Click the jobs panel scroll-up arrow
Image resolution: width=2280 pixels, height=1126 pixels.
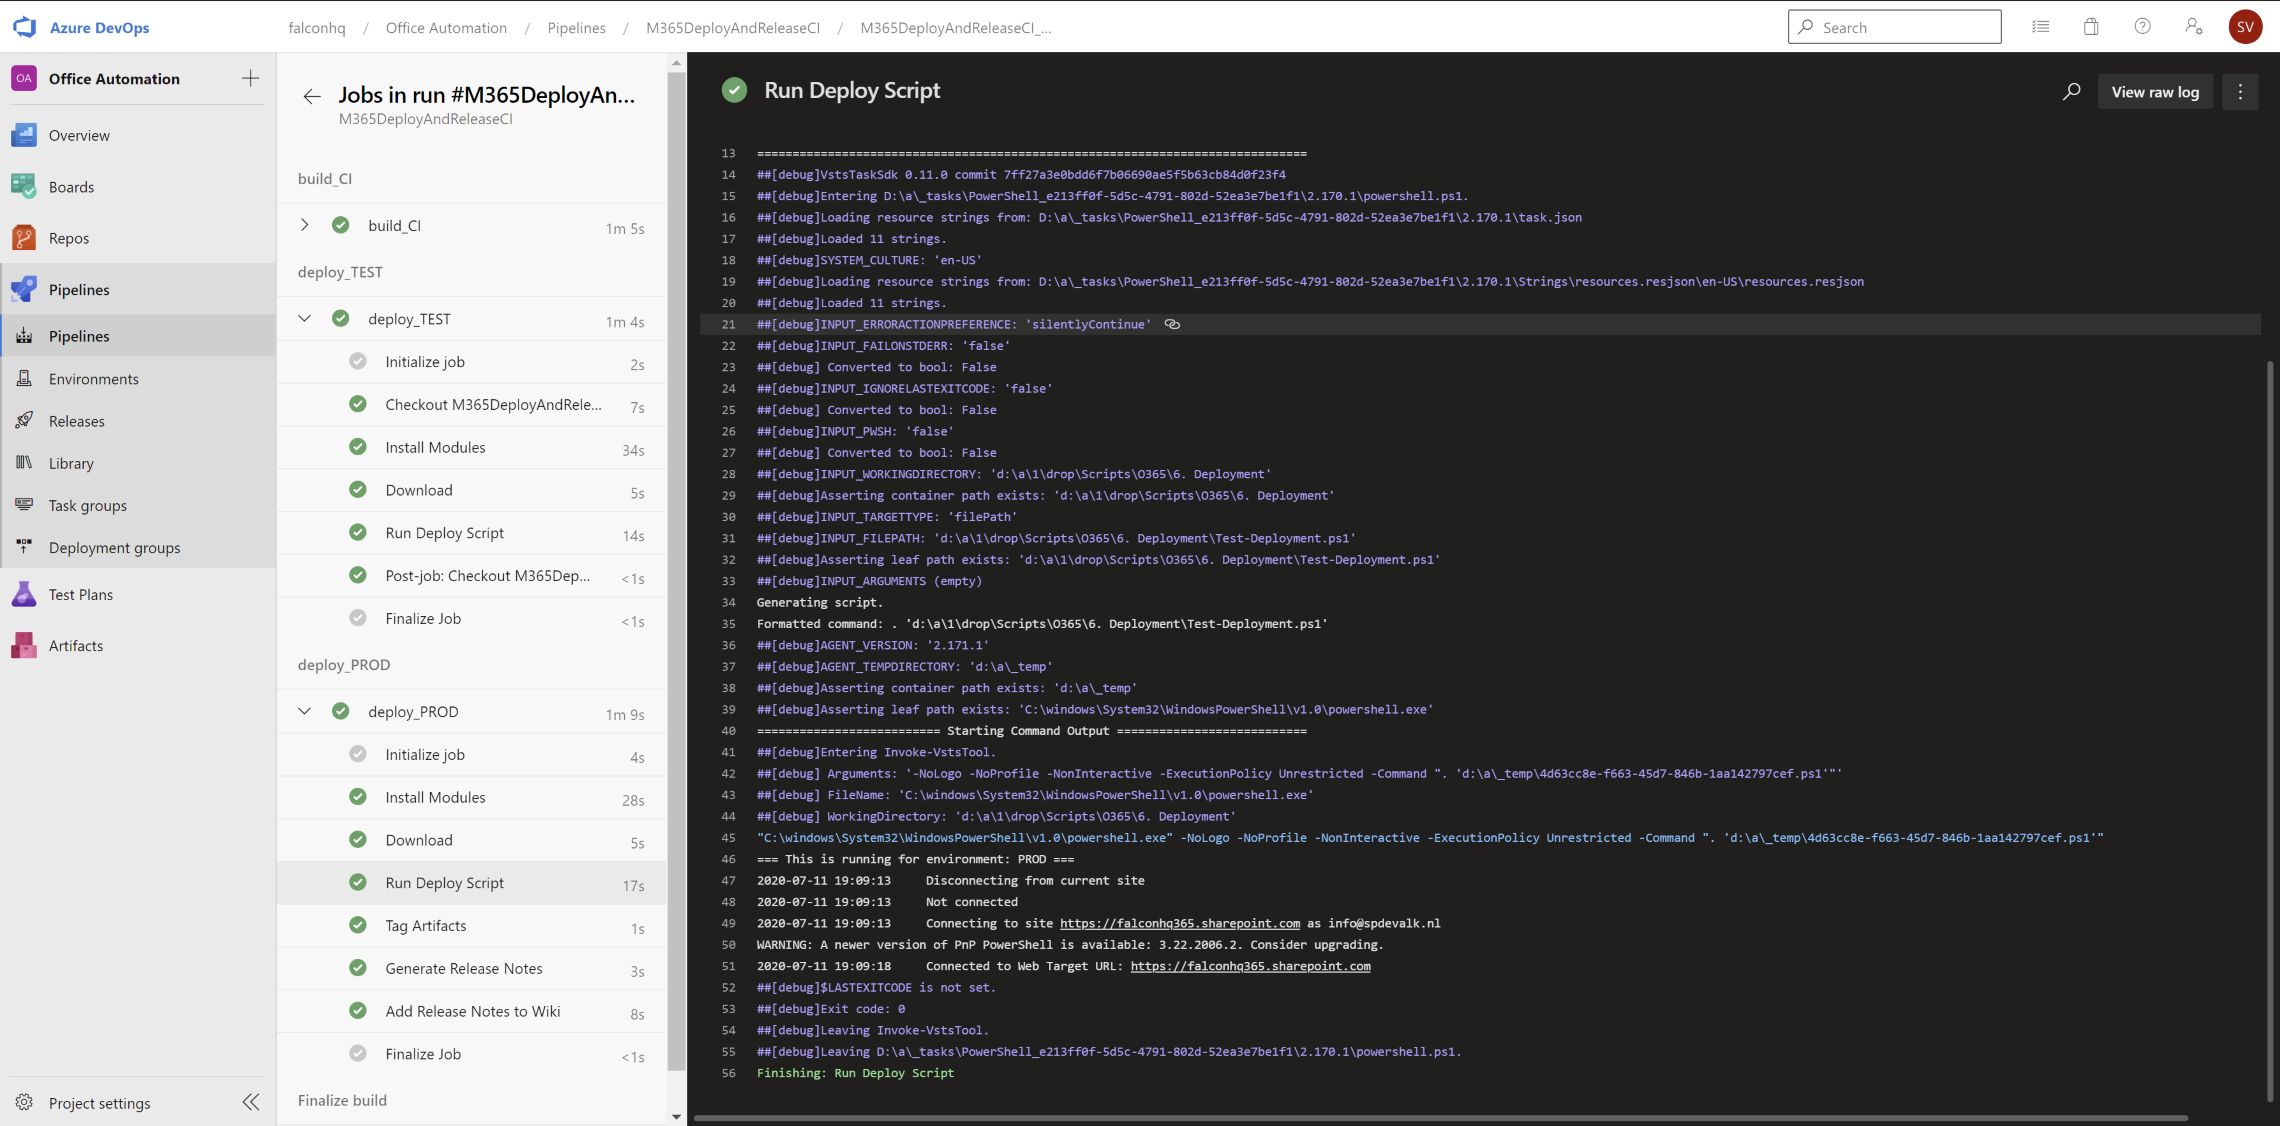point(676,62)
